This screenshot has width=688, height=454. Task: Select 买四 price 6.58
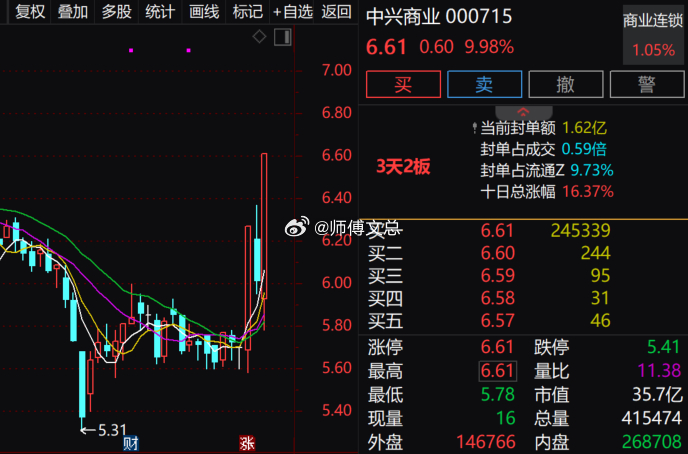(x=498, y=298)
